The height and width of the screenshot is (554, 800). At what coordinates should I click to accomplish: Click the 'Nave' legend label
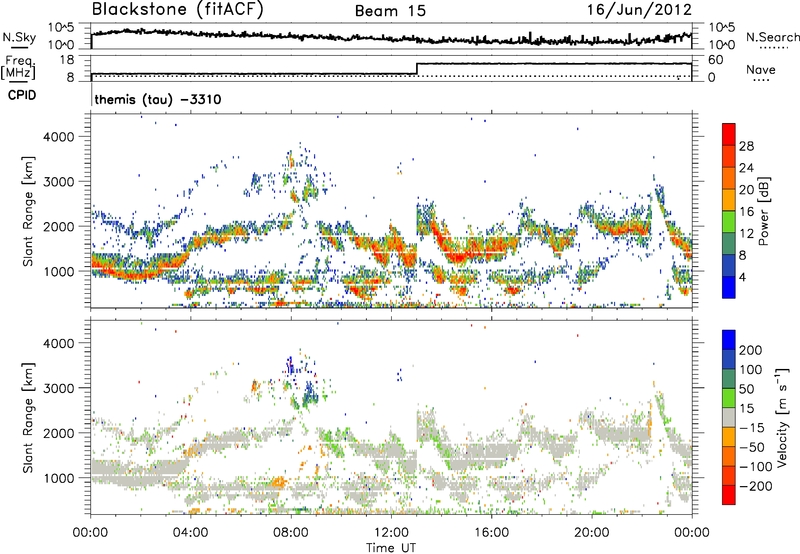click(761, 69)
